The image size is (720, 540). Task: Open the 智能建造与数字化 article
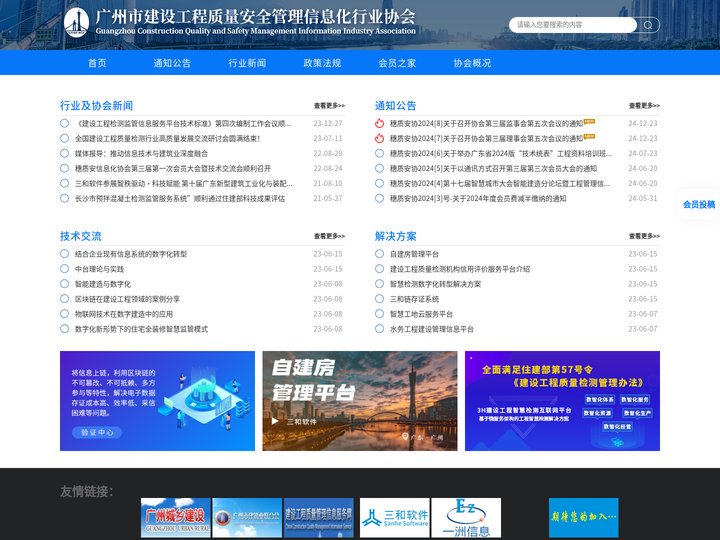[103, 284]
